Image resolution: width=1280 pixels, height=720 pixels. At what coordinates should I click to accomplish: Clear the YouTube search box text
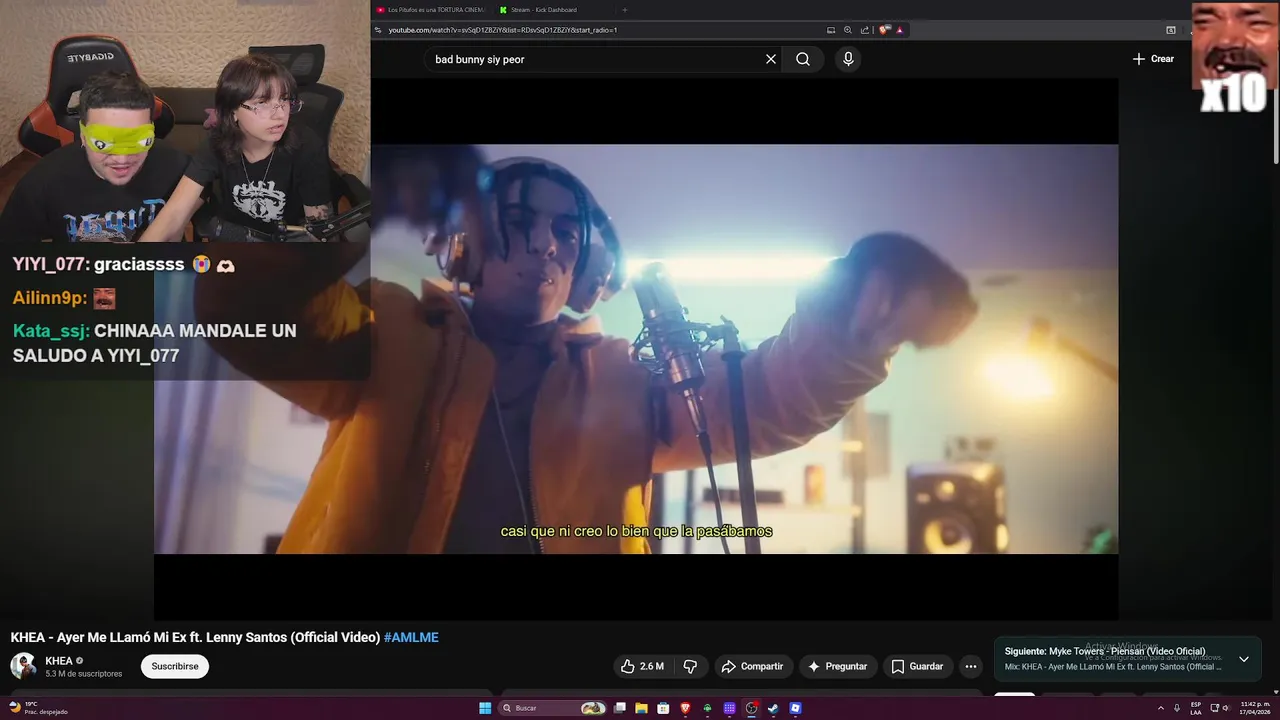(771, 59)
